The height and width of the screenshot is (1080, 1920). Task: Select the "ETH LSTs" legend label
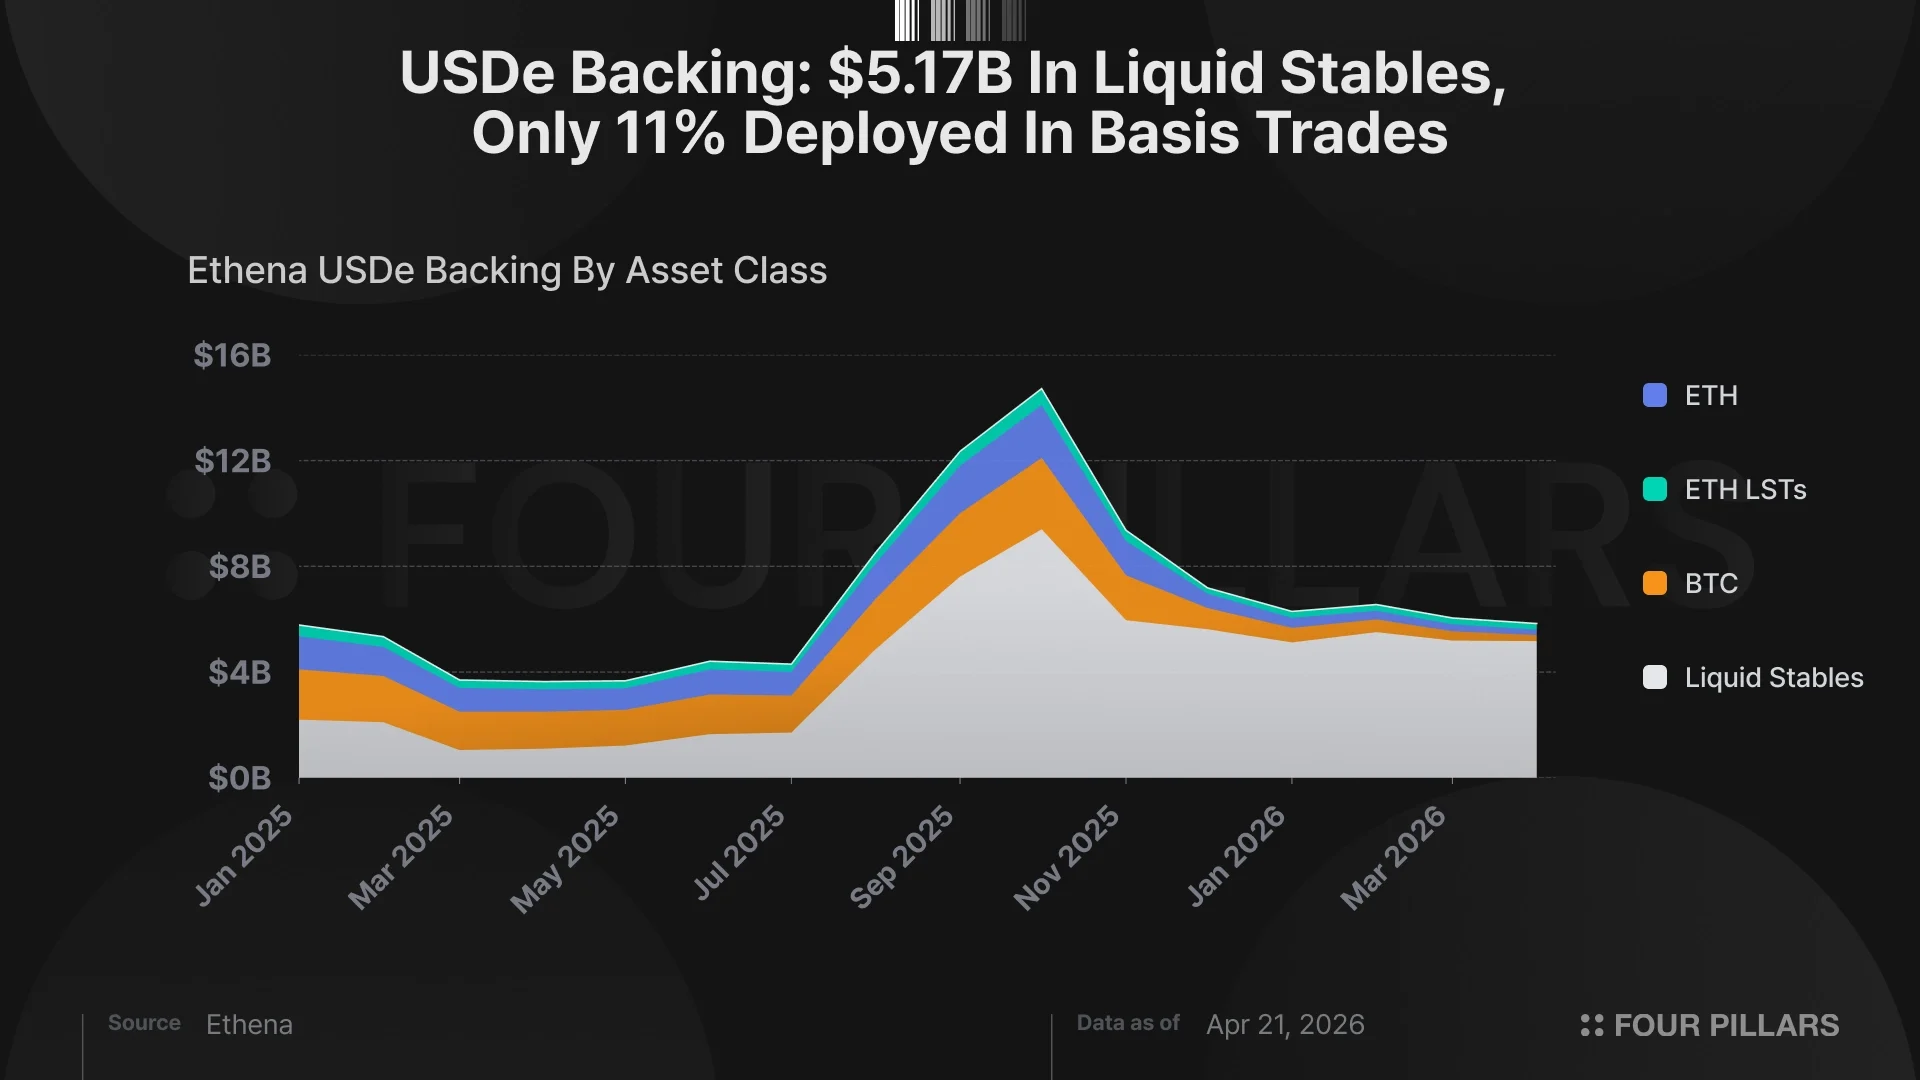click(1745, 489)
